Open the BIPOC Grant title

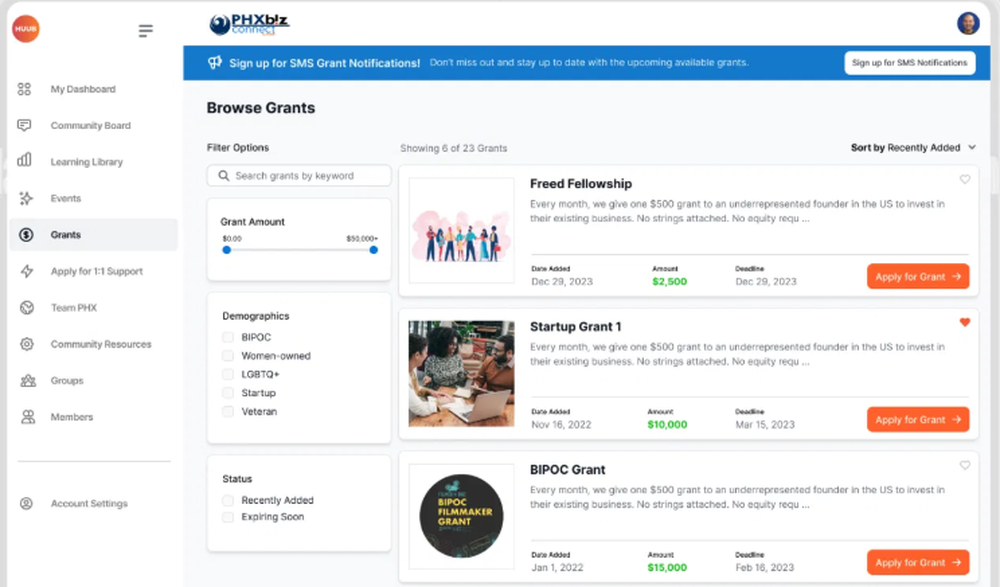[568, 470]
